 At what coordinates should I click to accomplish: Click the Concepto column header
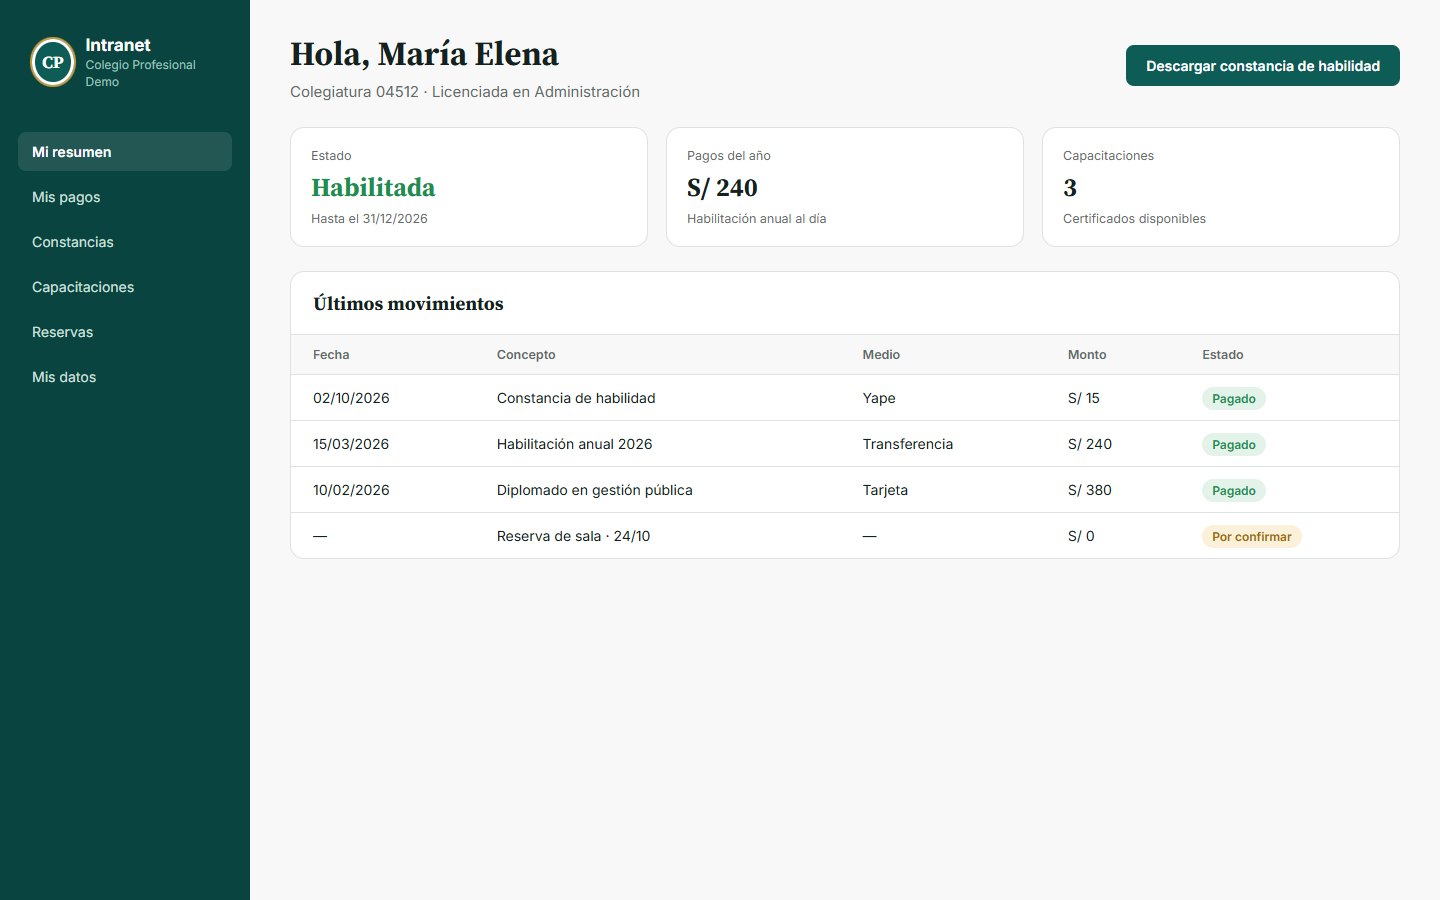[x=526, y=355]
